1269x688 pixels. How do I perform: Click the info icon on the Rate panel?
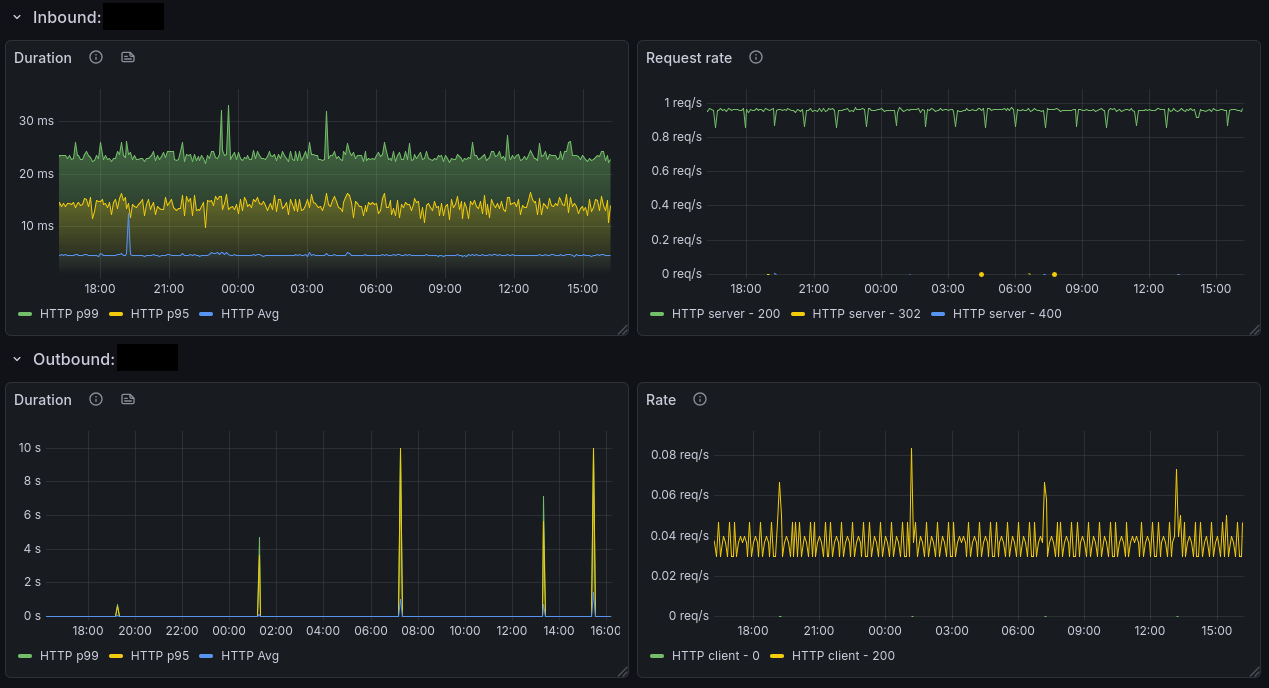pyautogui.click(x=699, y=399)
